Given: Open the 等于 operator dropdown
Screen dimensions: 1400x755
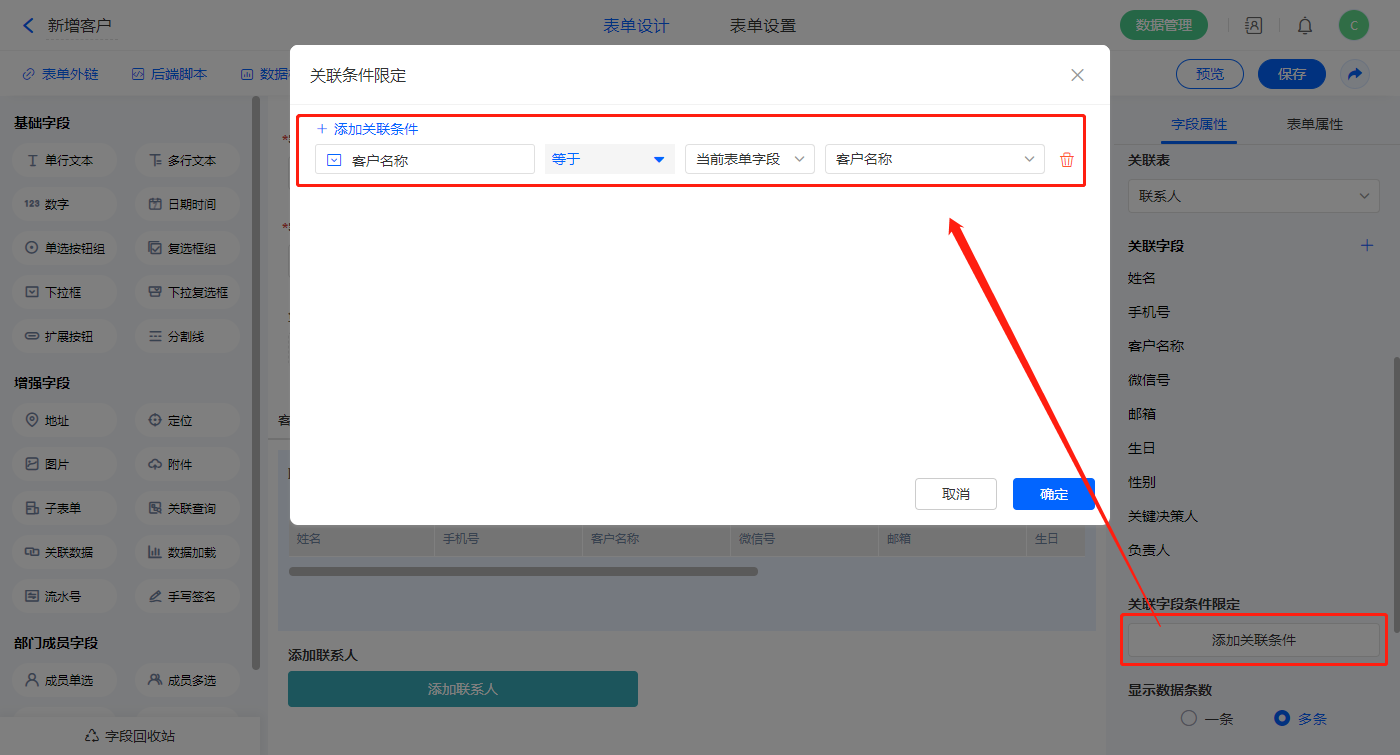Looking at the screenshot, I should (609, 159).
